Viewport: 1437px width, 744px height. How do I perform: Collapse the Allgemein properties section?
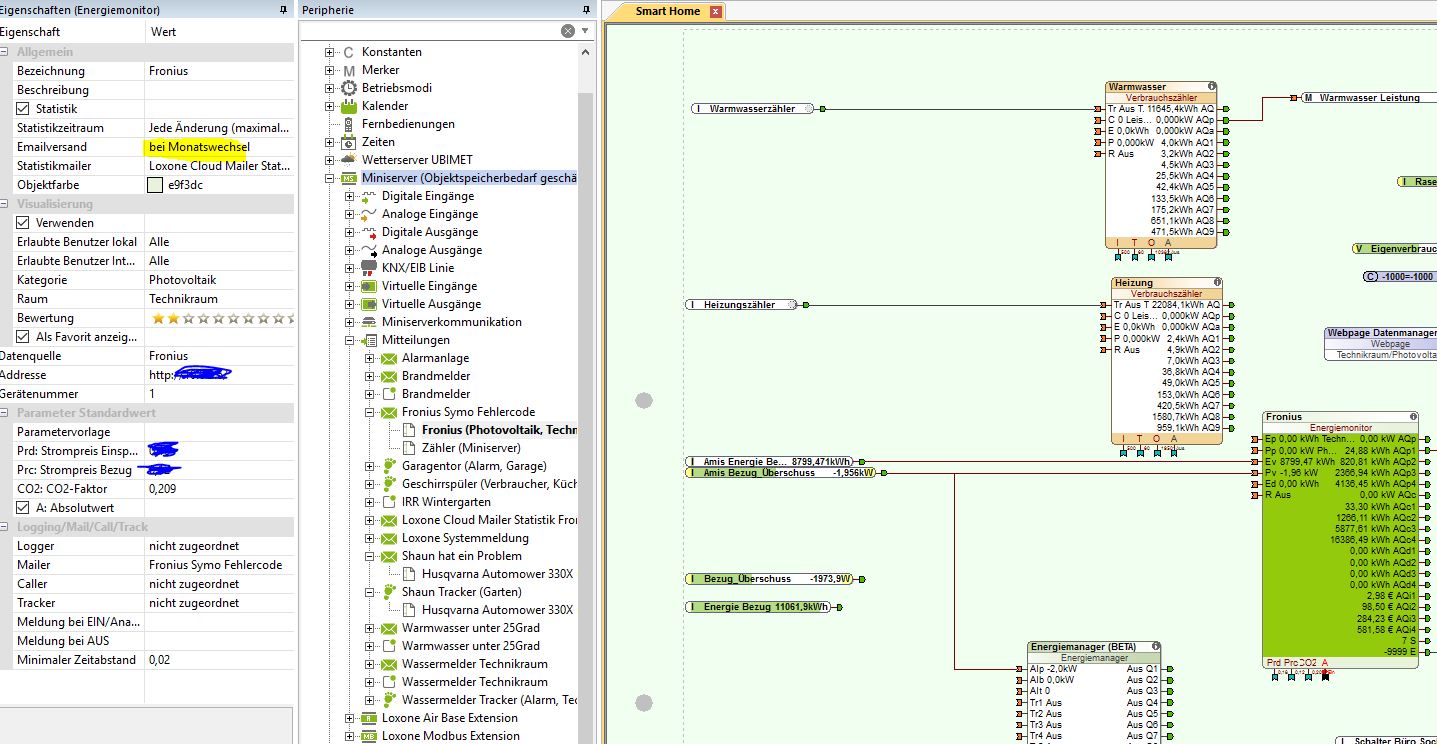point(6,52)
